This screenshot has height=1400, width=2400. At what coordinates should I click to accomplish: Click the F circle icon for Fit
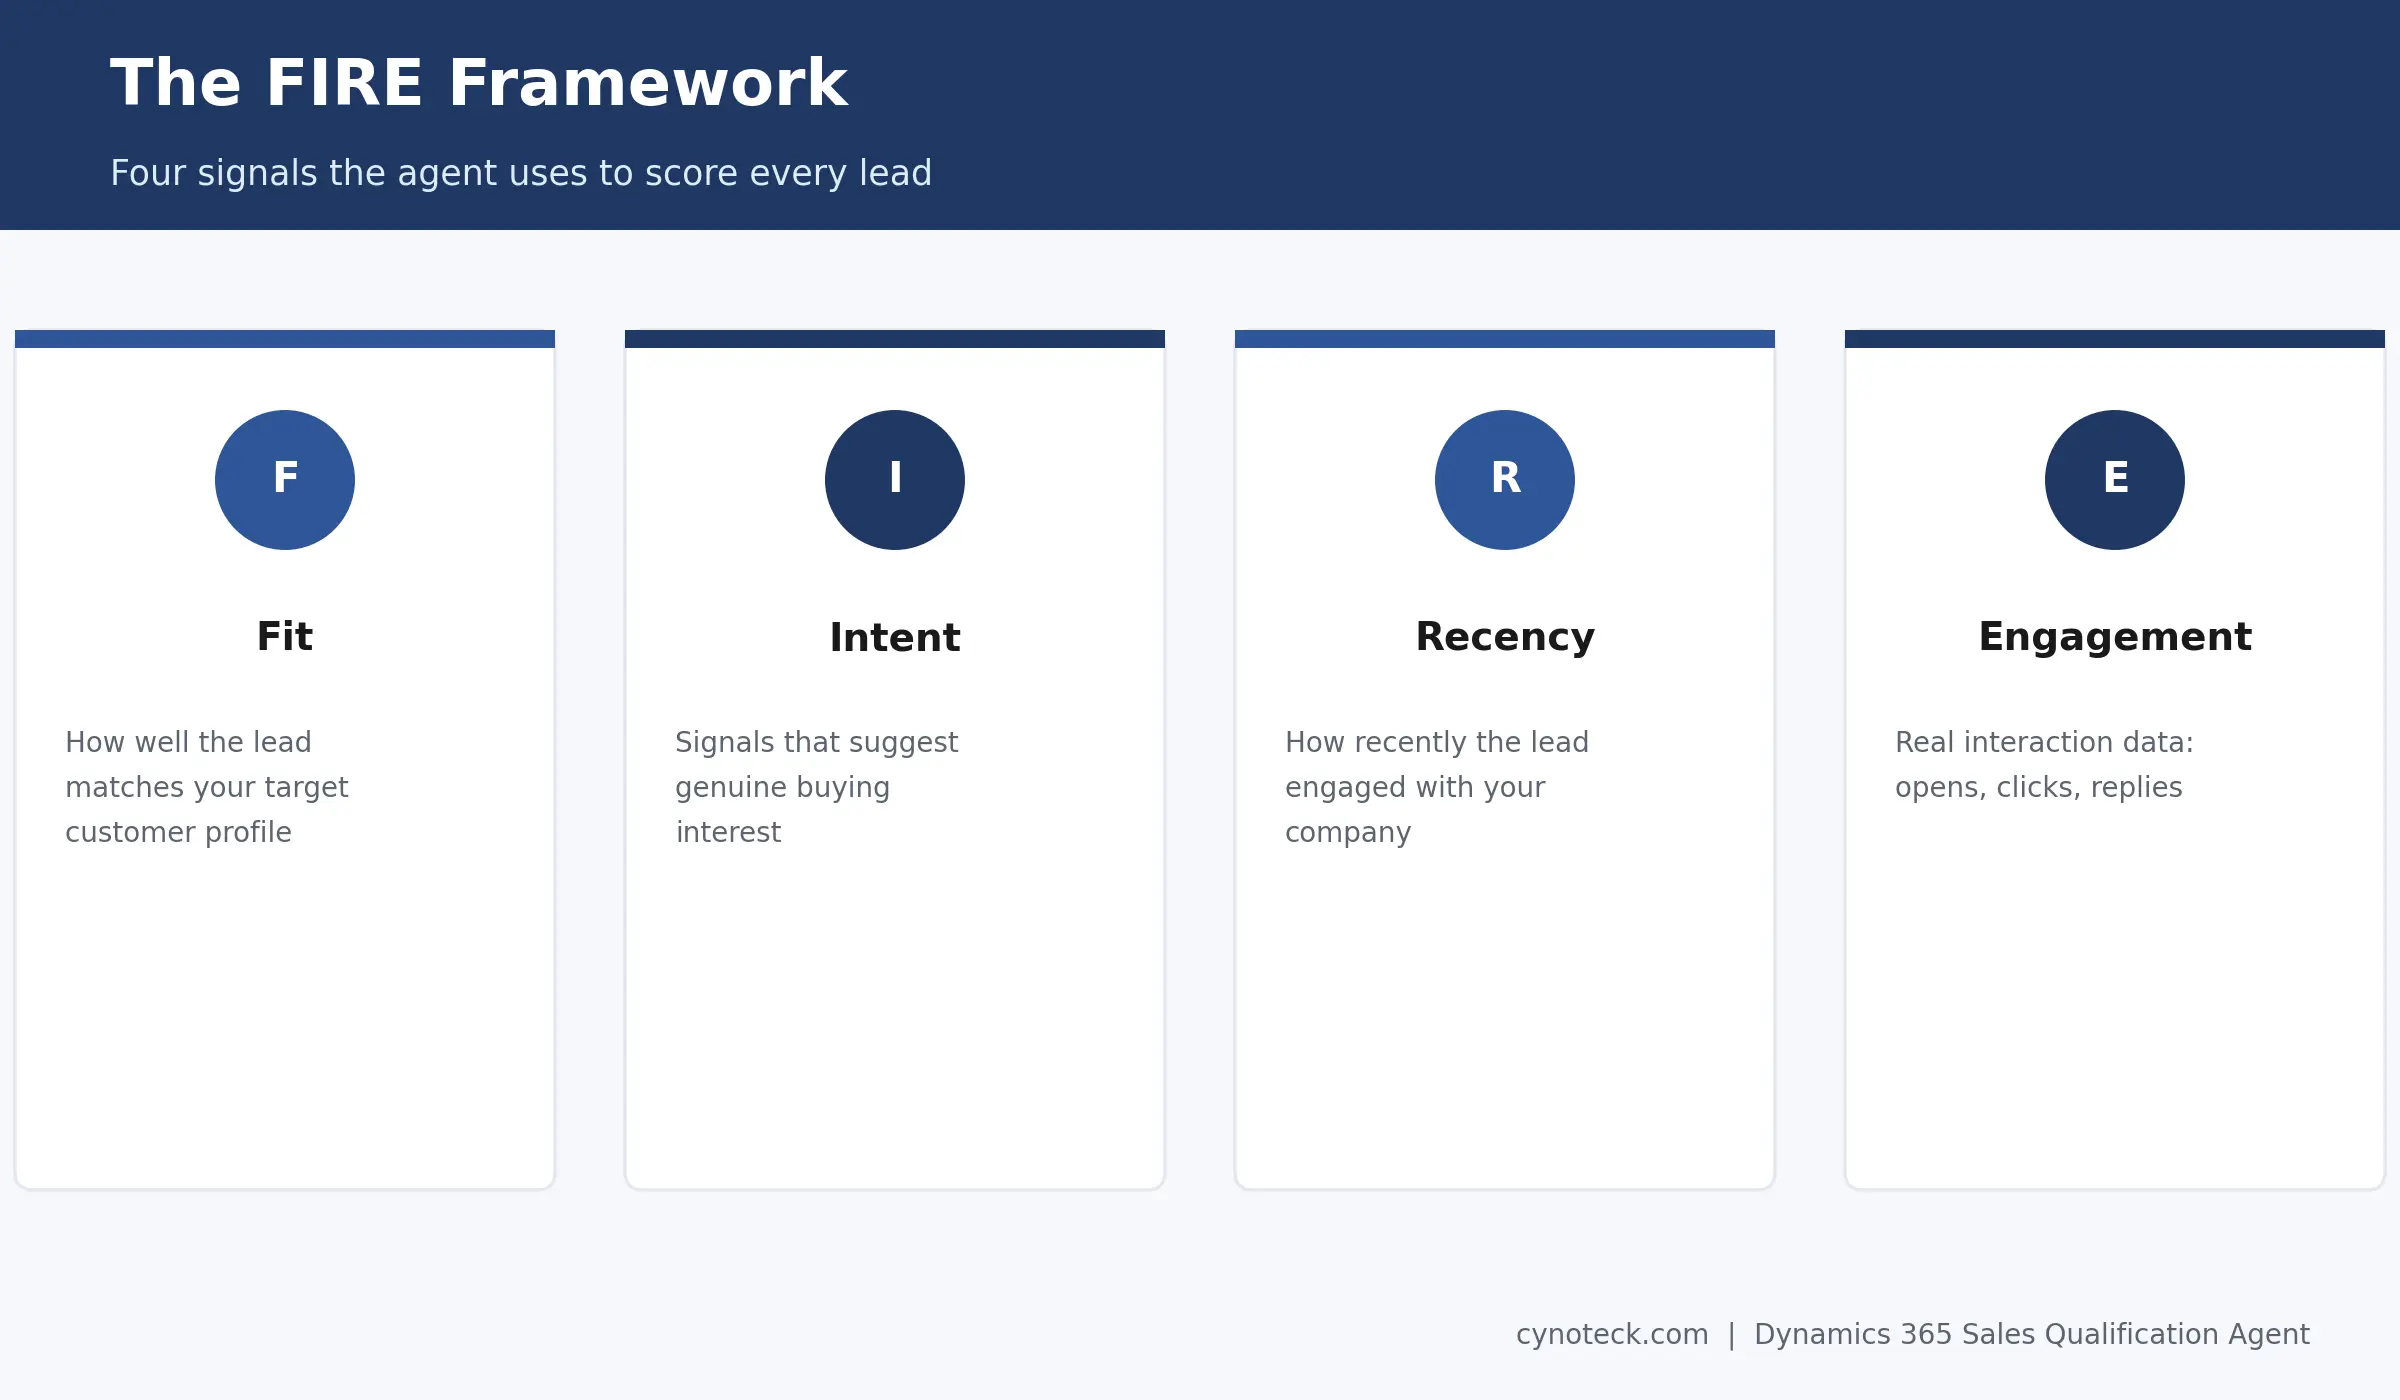pos(285,480)
